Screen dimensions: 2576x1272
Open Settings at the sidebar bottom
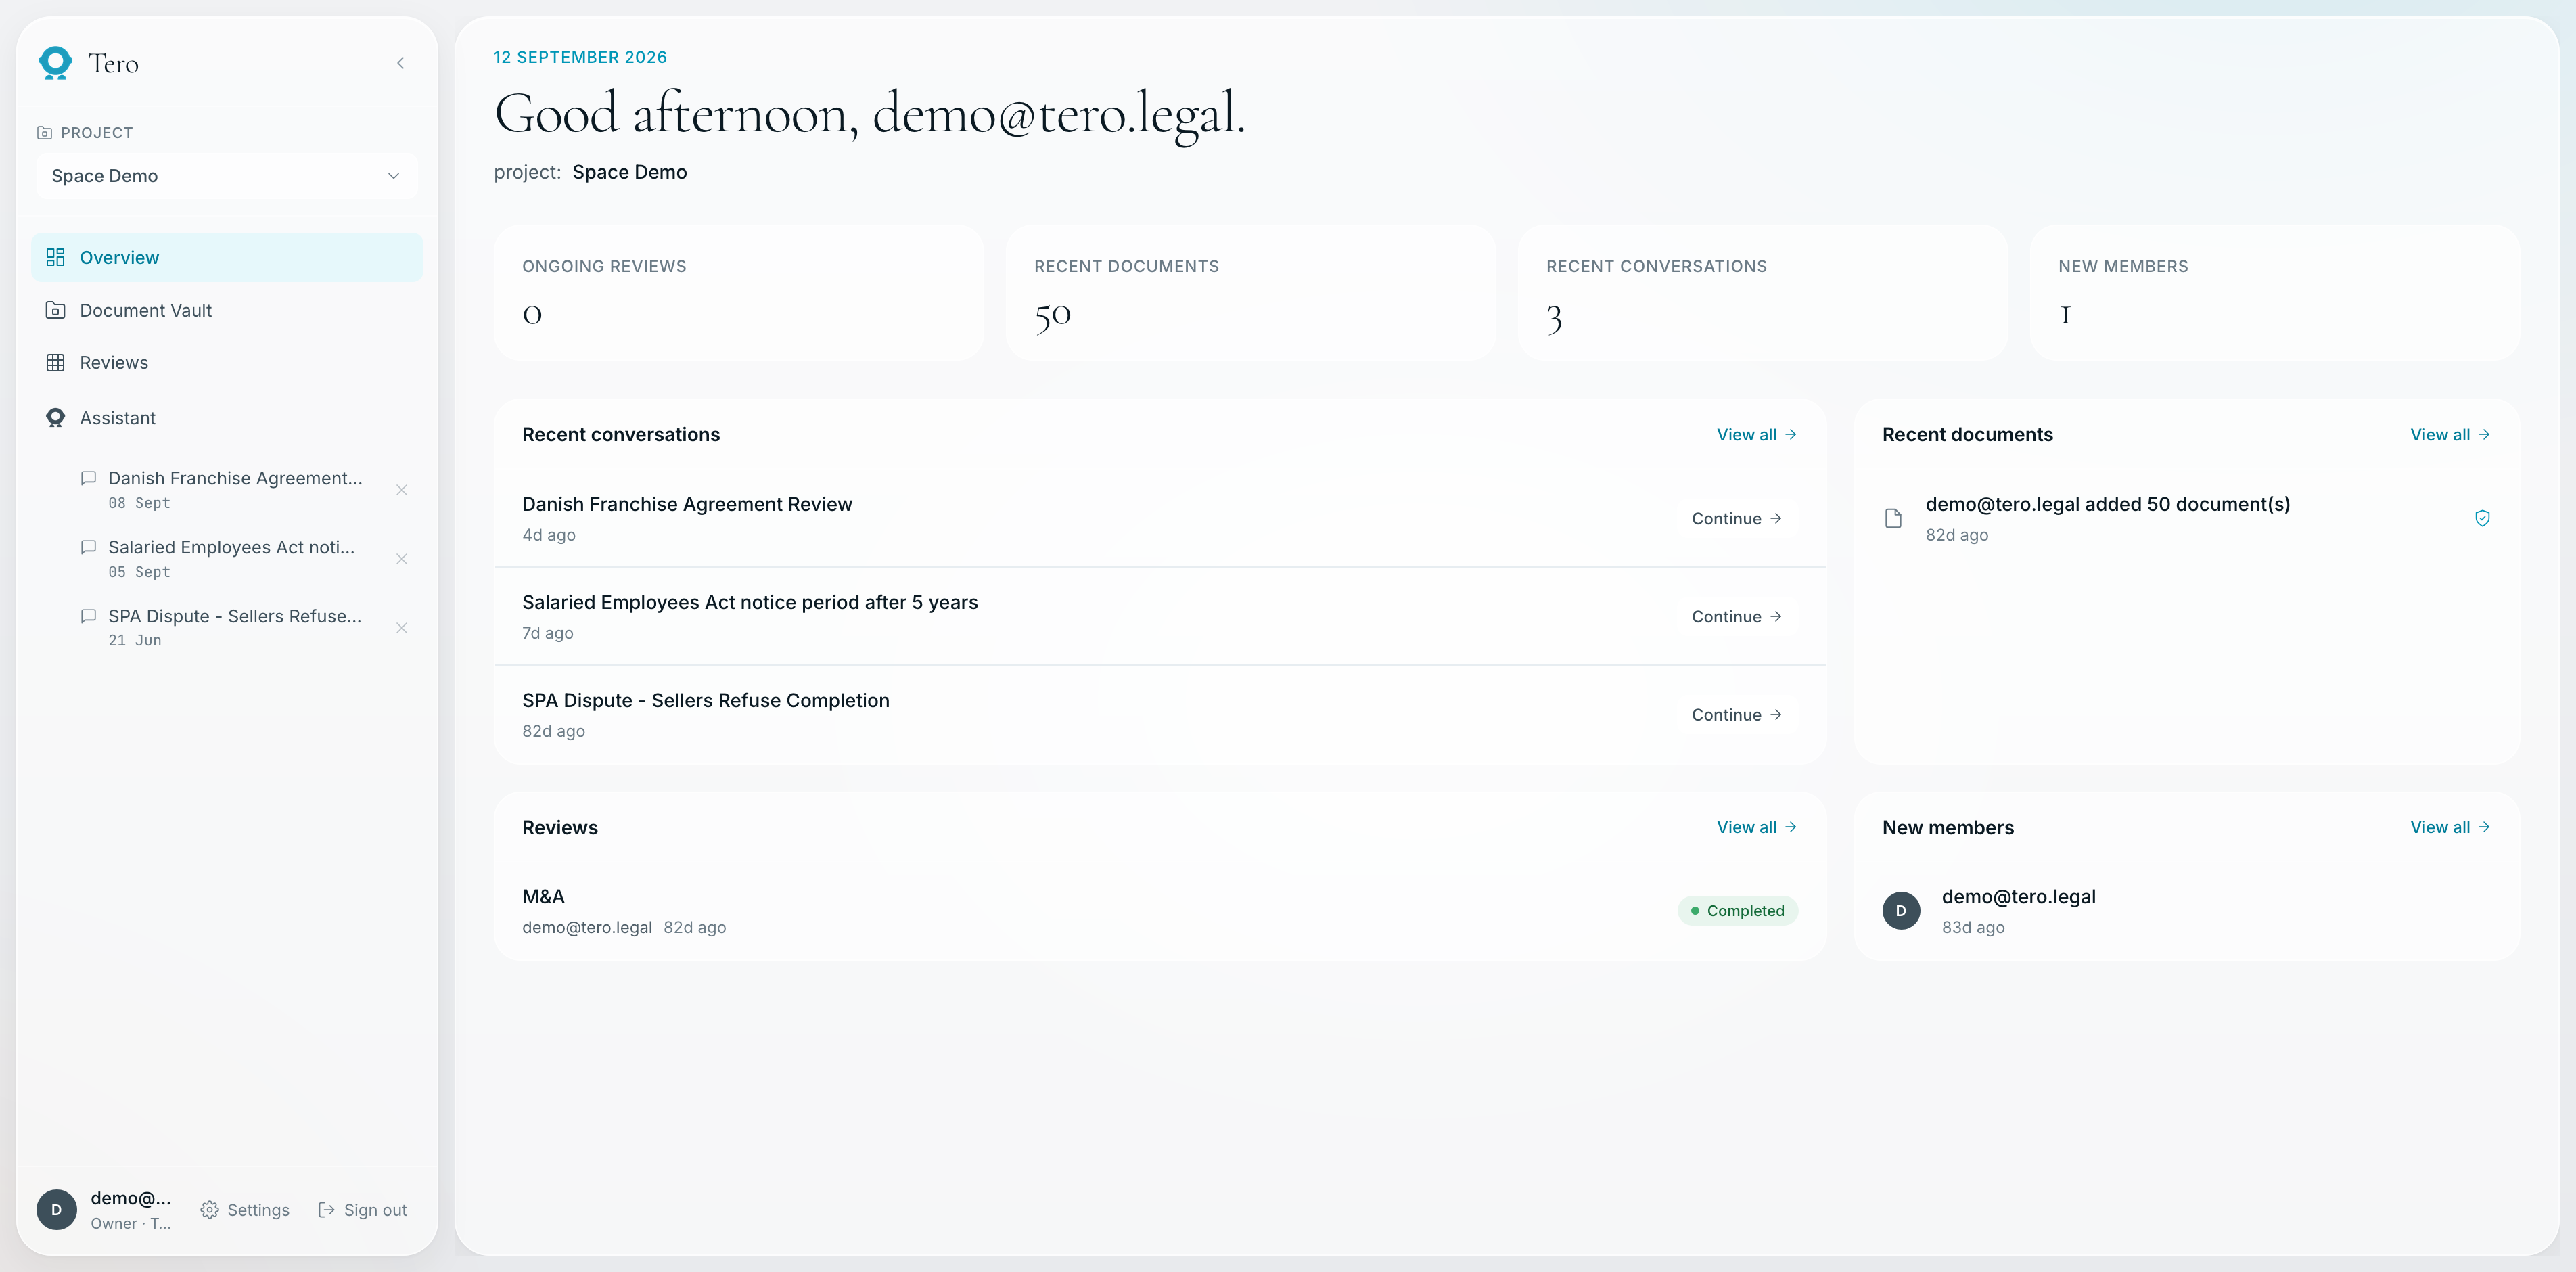245,1210
